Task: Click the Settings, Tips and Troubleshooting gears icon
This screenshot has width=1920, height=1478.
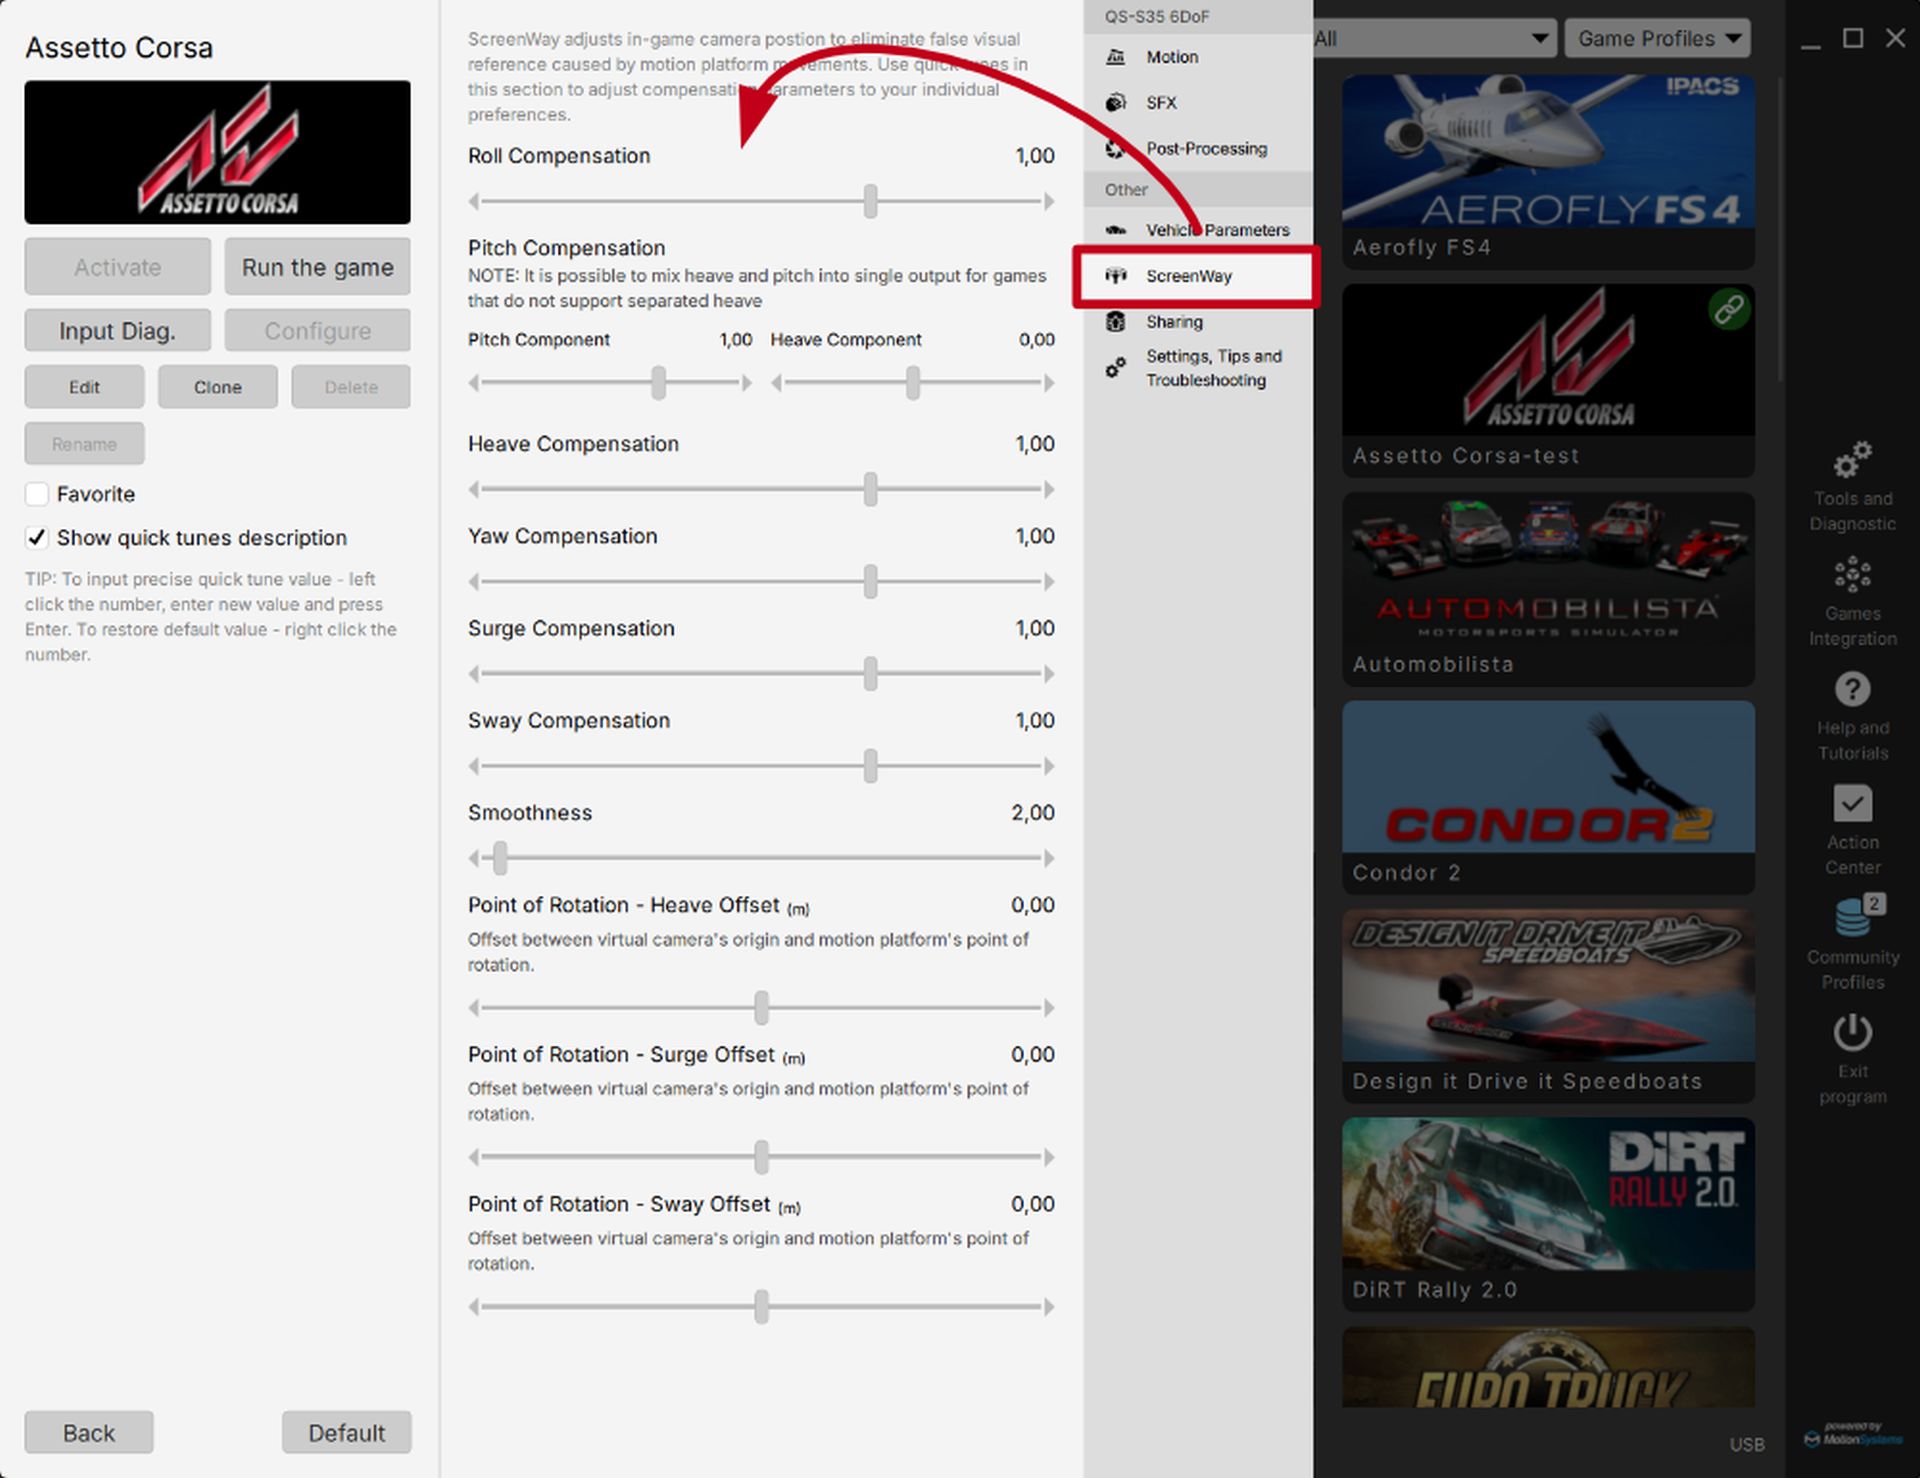Action: pyautogui.click(x=1116, y=367)
